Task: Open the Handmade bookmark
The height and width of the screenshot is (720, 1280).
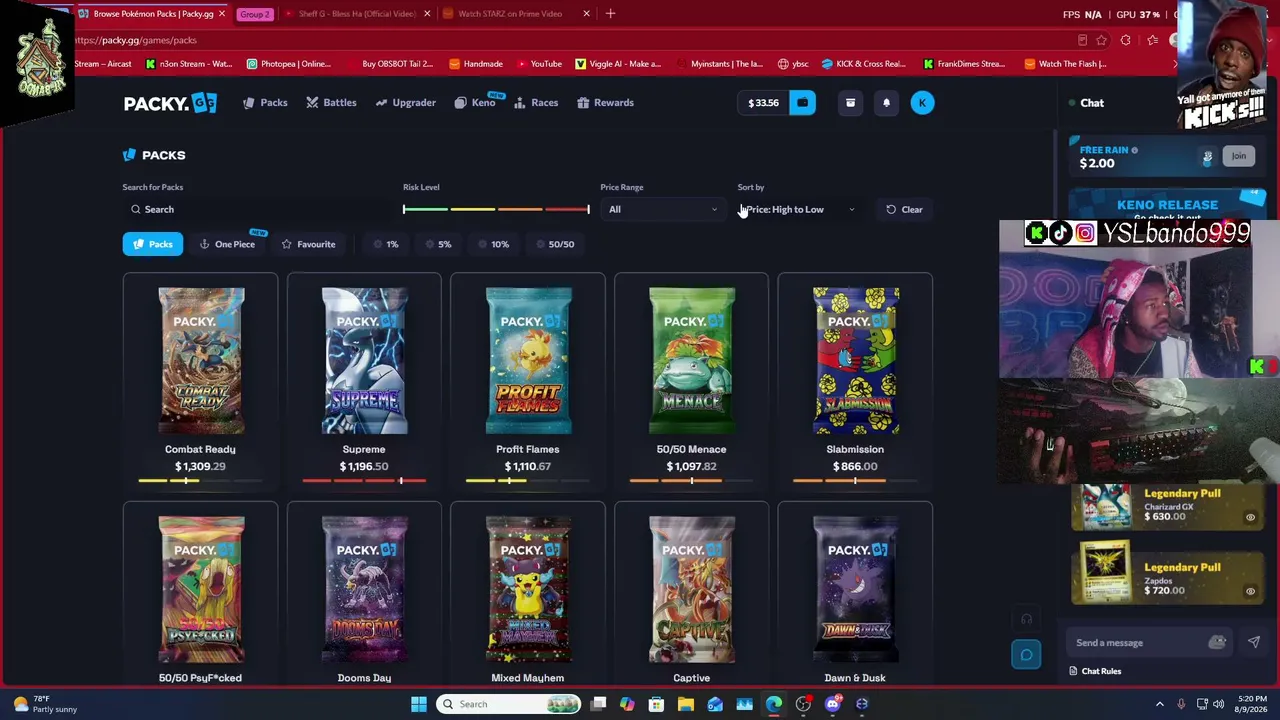Action: (476, 64)
